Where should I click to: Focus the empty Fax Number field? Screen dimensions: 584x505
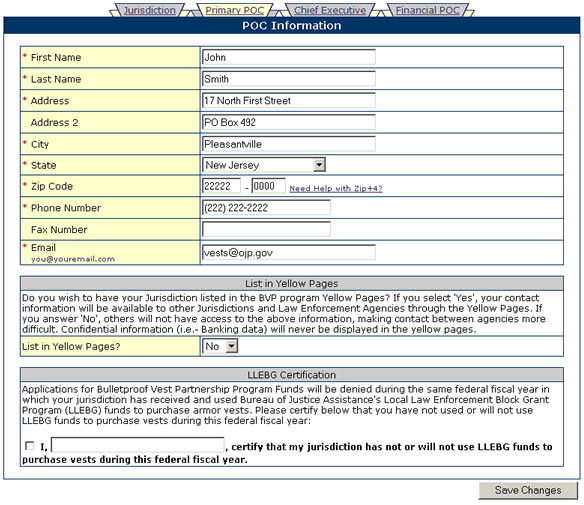[266, 229]
